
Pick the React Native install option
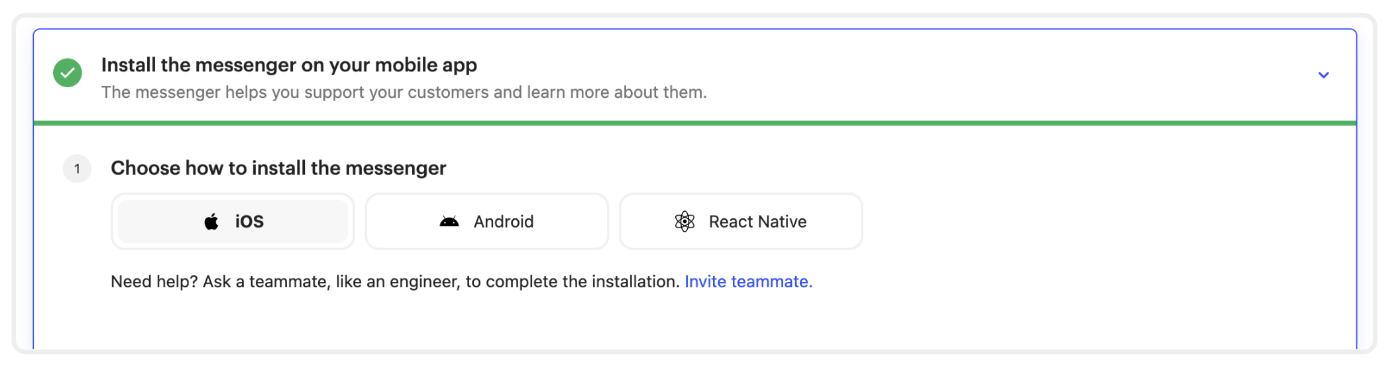741,221
